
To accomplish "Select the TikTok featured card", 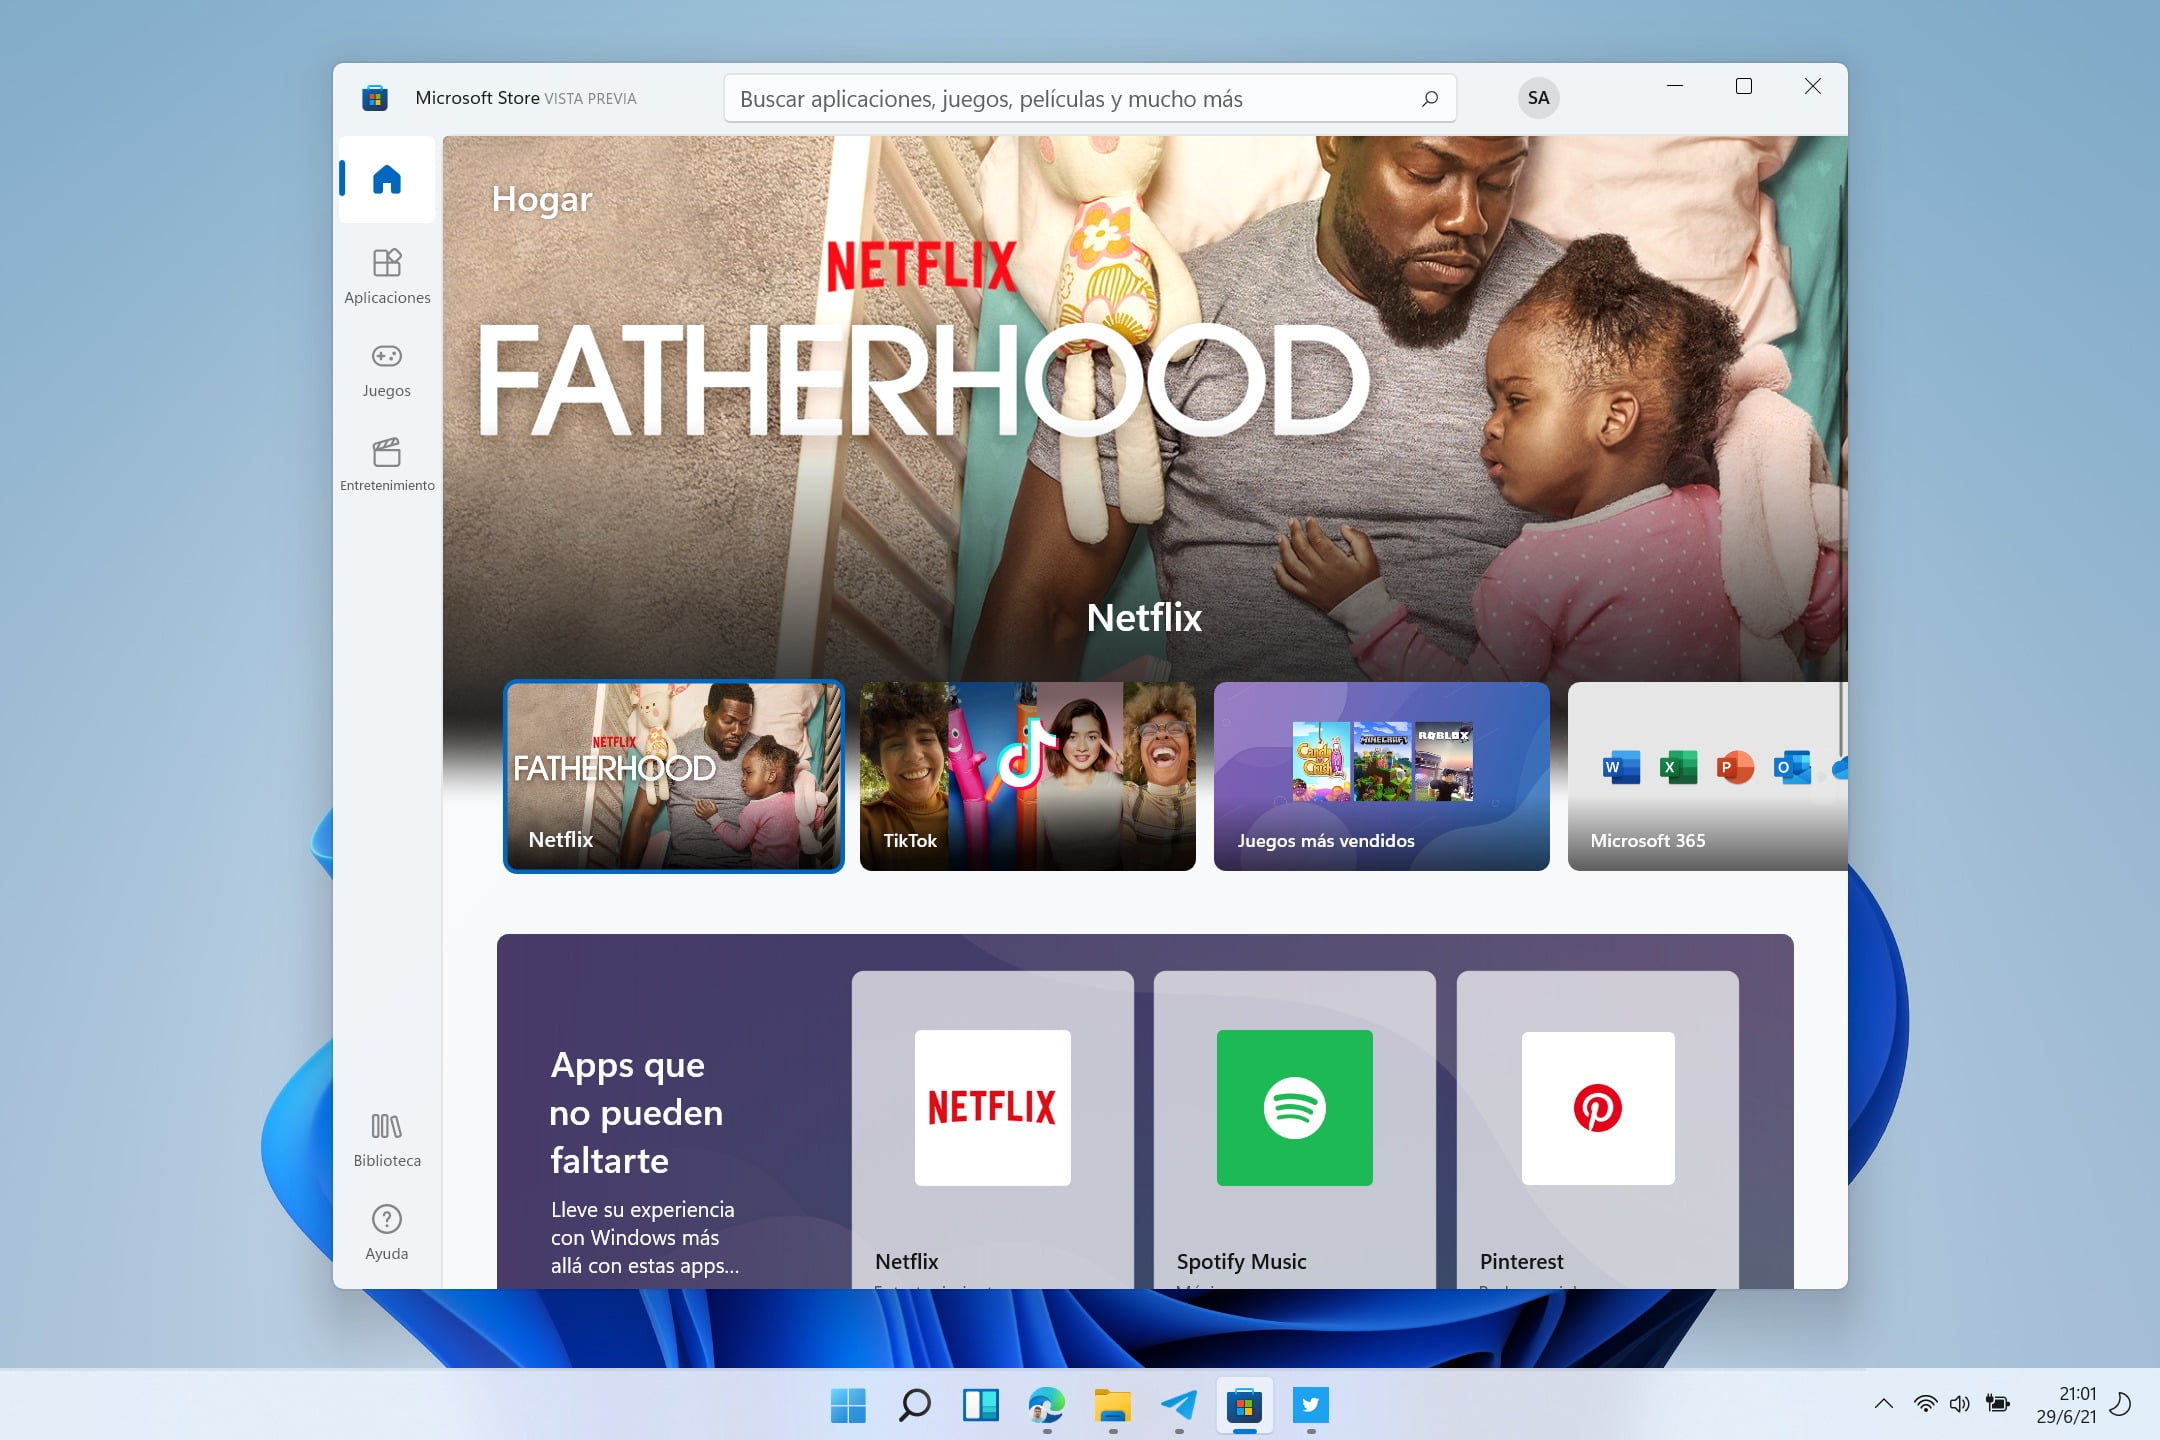I will [1027, 776].
